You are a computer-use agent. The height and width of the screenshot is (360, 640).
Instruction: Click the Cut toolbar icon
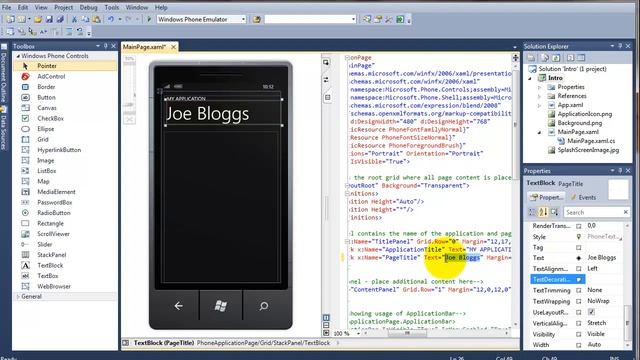pyautogui.click(x=74, y=19)
